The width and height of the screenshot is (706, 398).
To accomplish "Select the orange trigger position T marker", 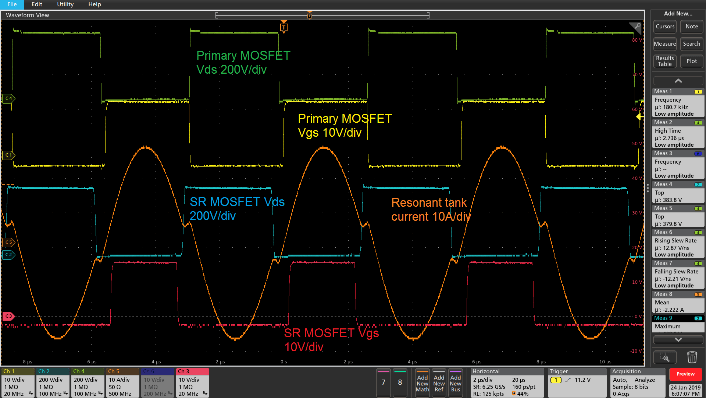I will pos(283,27).
